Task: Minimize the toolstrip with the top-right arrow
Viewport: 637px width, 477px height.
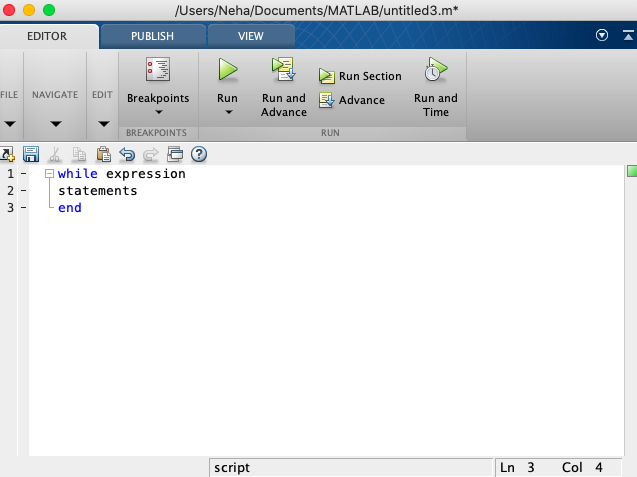Action: click(628, 35)
